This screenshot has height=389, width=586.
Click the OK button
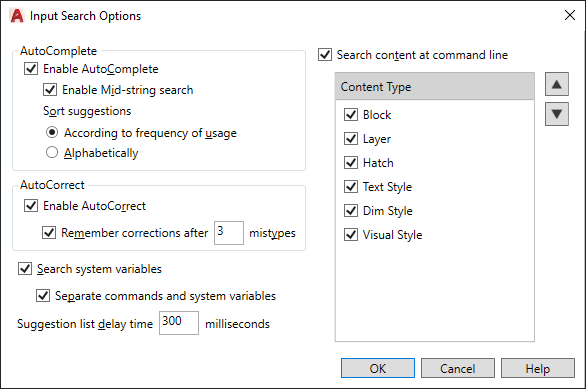pyautogui.click(x=378, y=368)
